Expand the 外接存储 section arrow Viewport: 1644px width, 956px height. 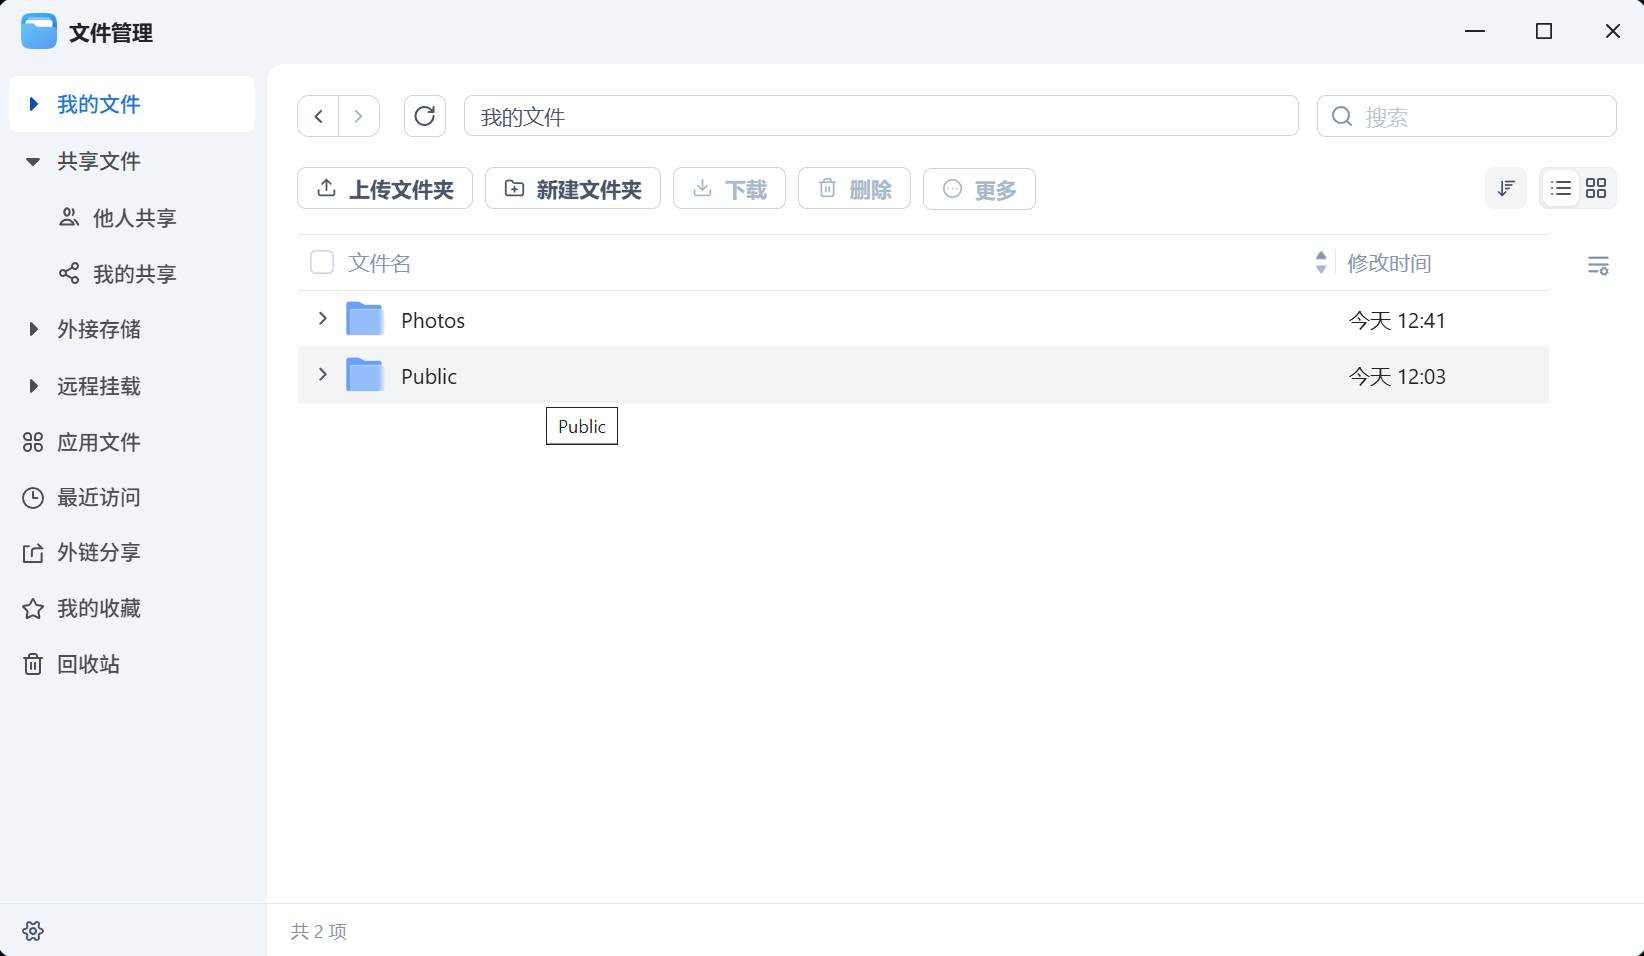pyautogui.click(x=34, y=329)
